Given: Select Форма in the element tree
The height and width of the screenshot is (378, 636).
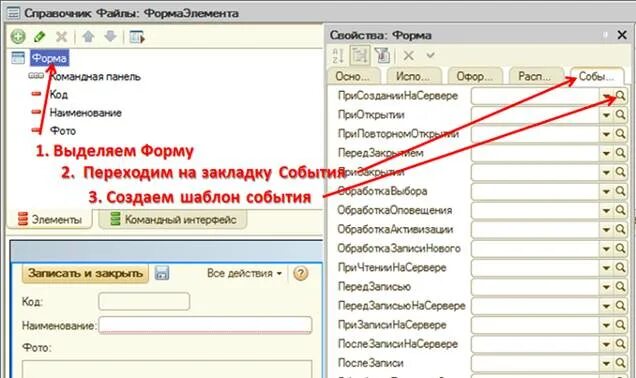Looking at the screenshot, I should tap(49, 58).
